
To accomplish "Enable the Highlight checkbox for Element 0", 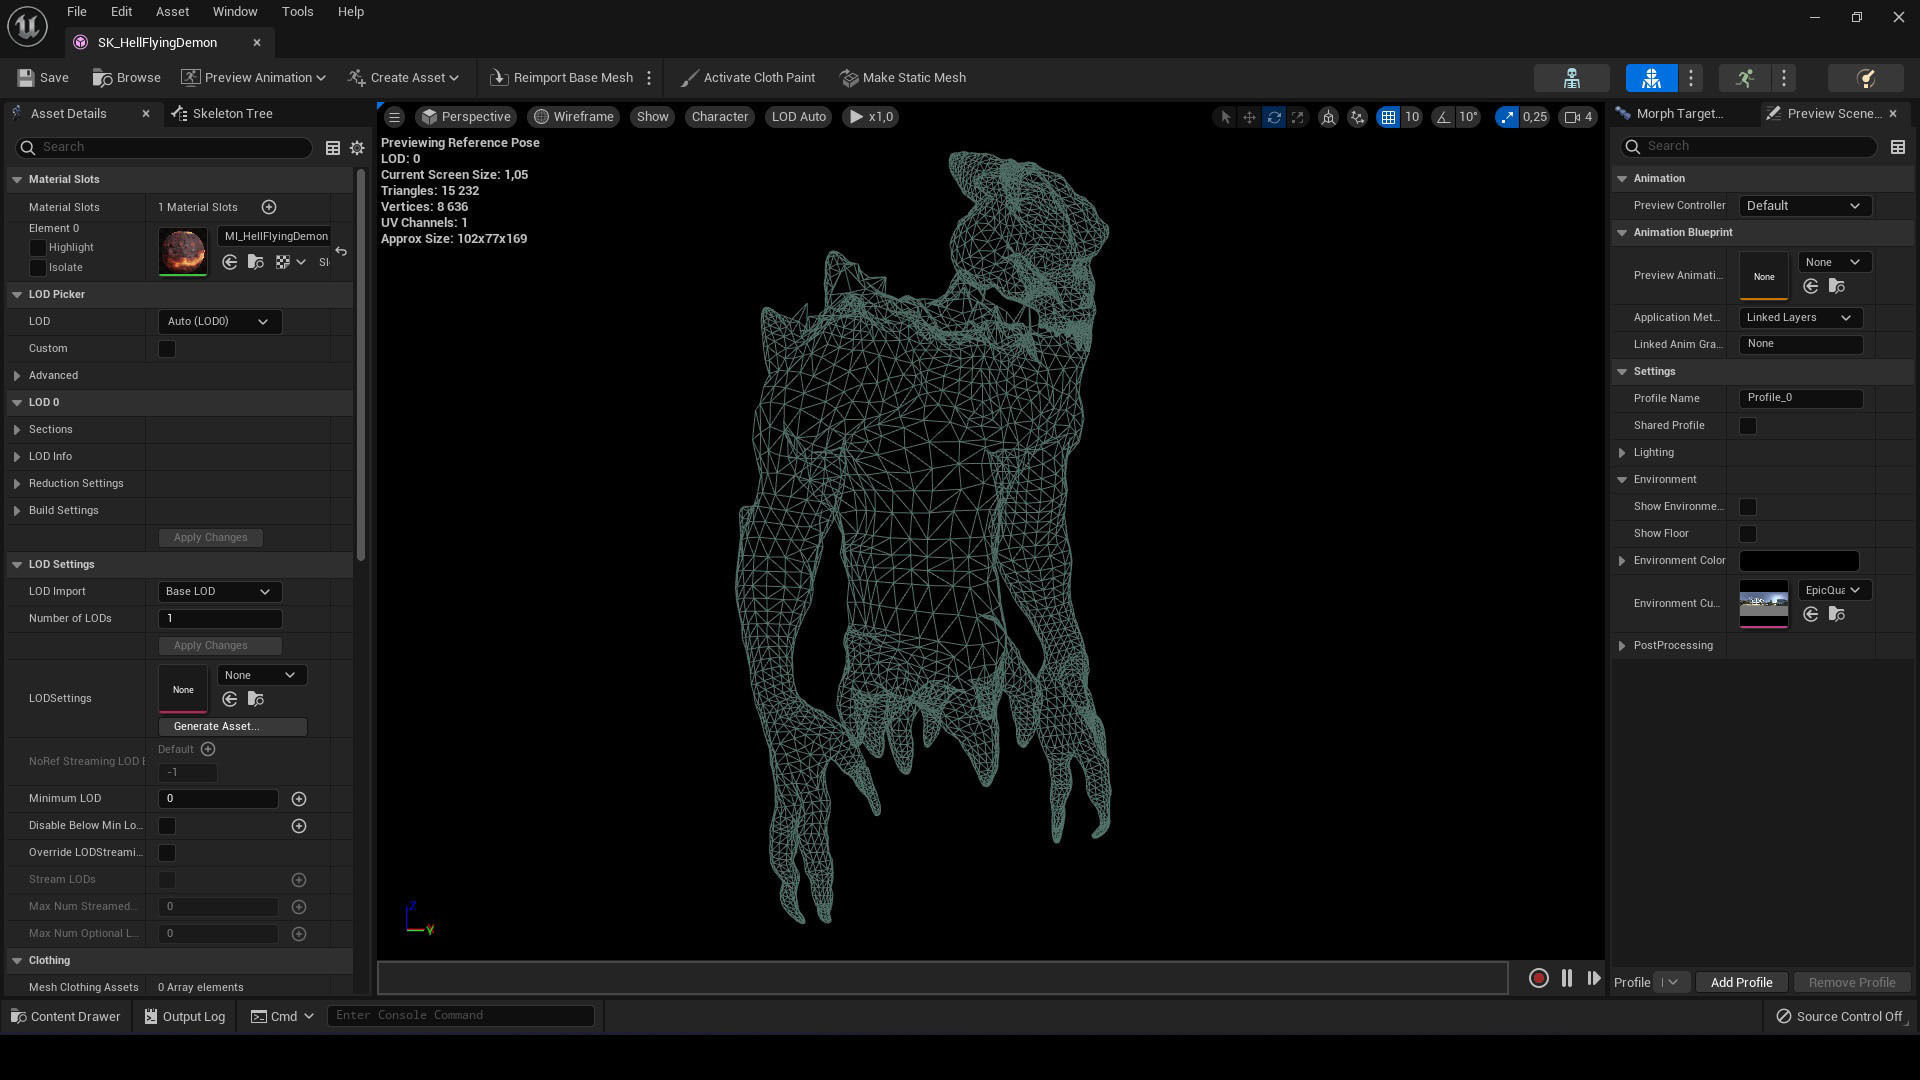I will tap(38, 248).
